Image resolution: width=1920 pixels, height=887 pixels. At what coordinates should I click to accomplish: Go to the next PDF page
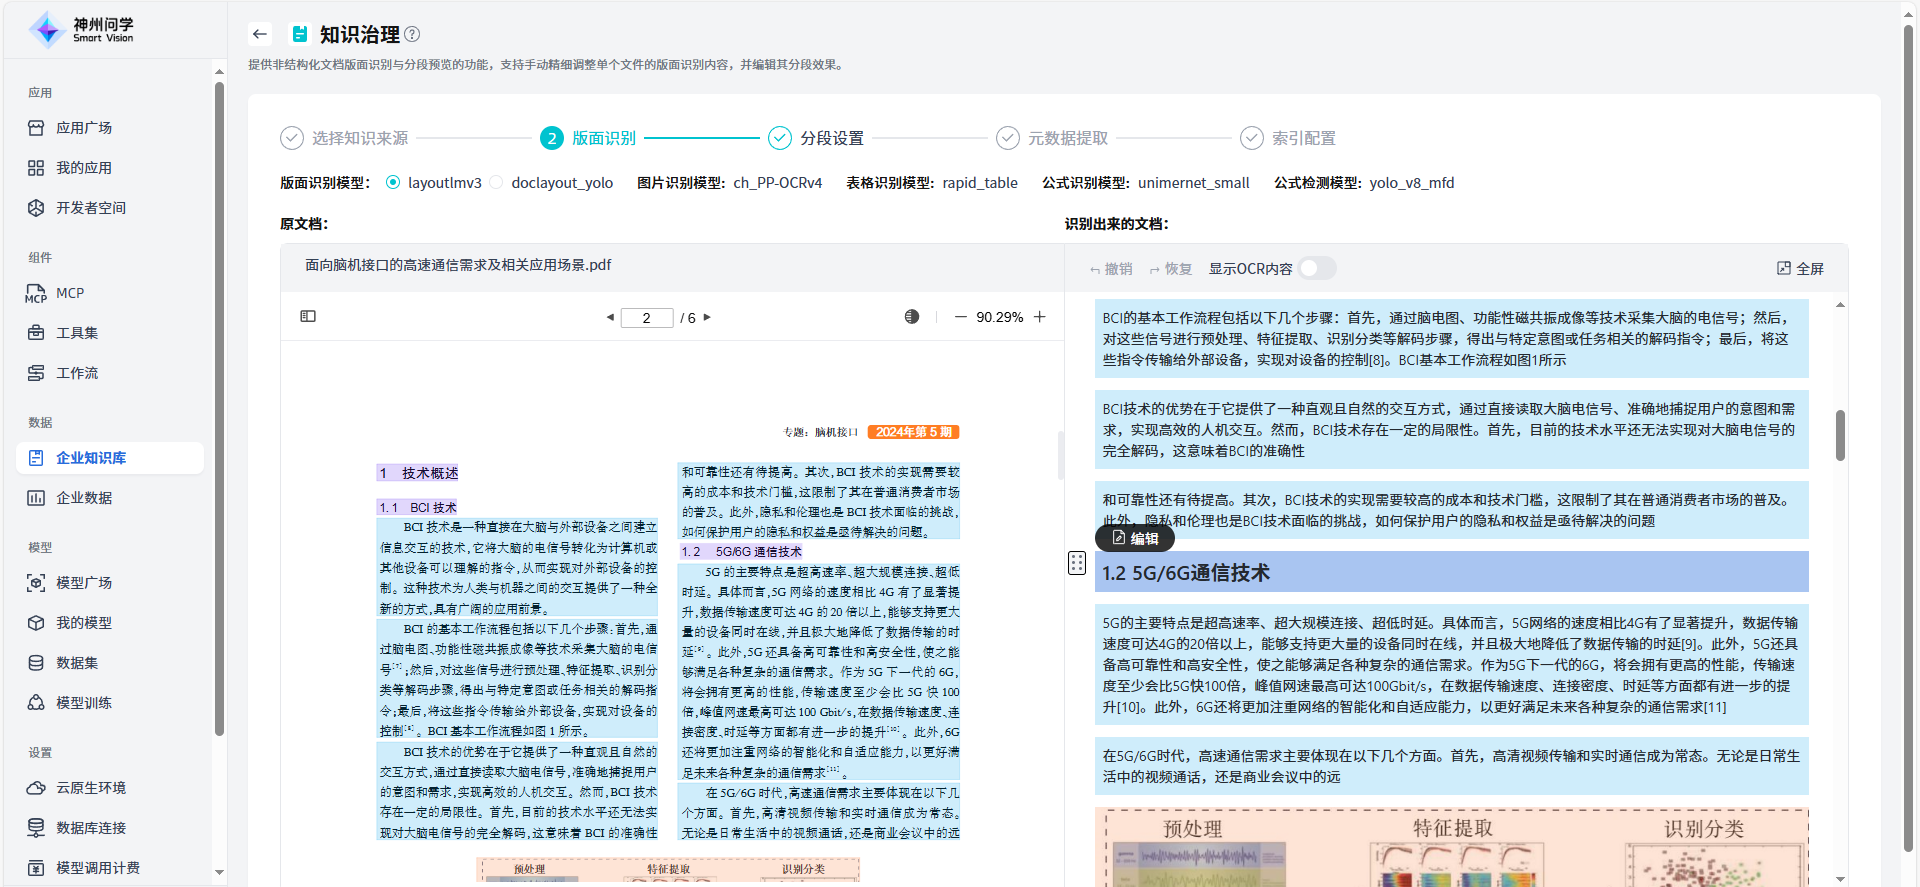click(707, 317)
